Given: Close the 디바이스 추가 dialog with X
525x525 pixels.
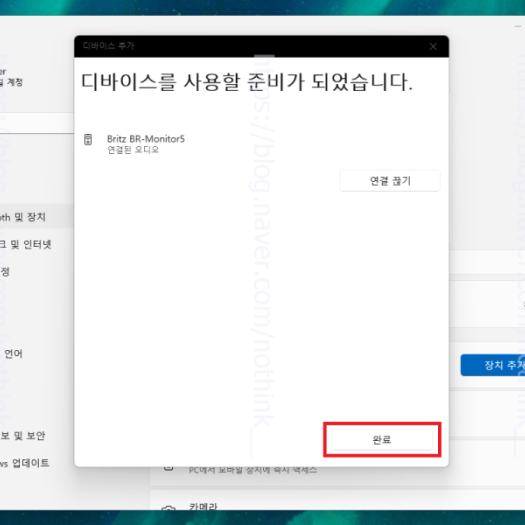Looking at the screenshot, I should [433, 47].
